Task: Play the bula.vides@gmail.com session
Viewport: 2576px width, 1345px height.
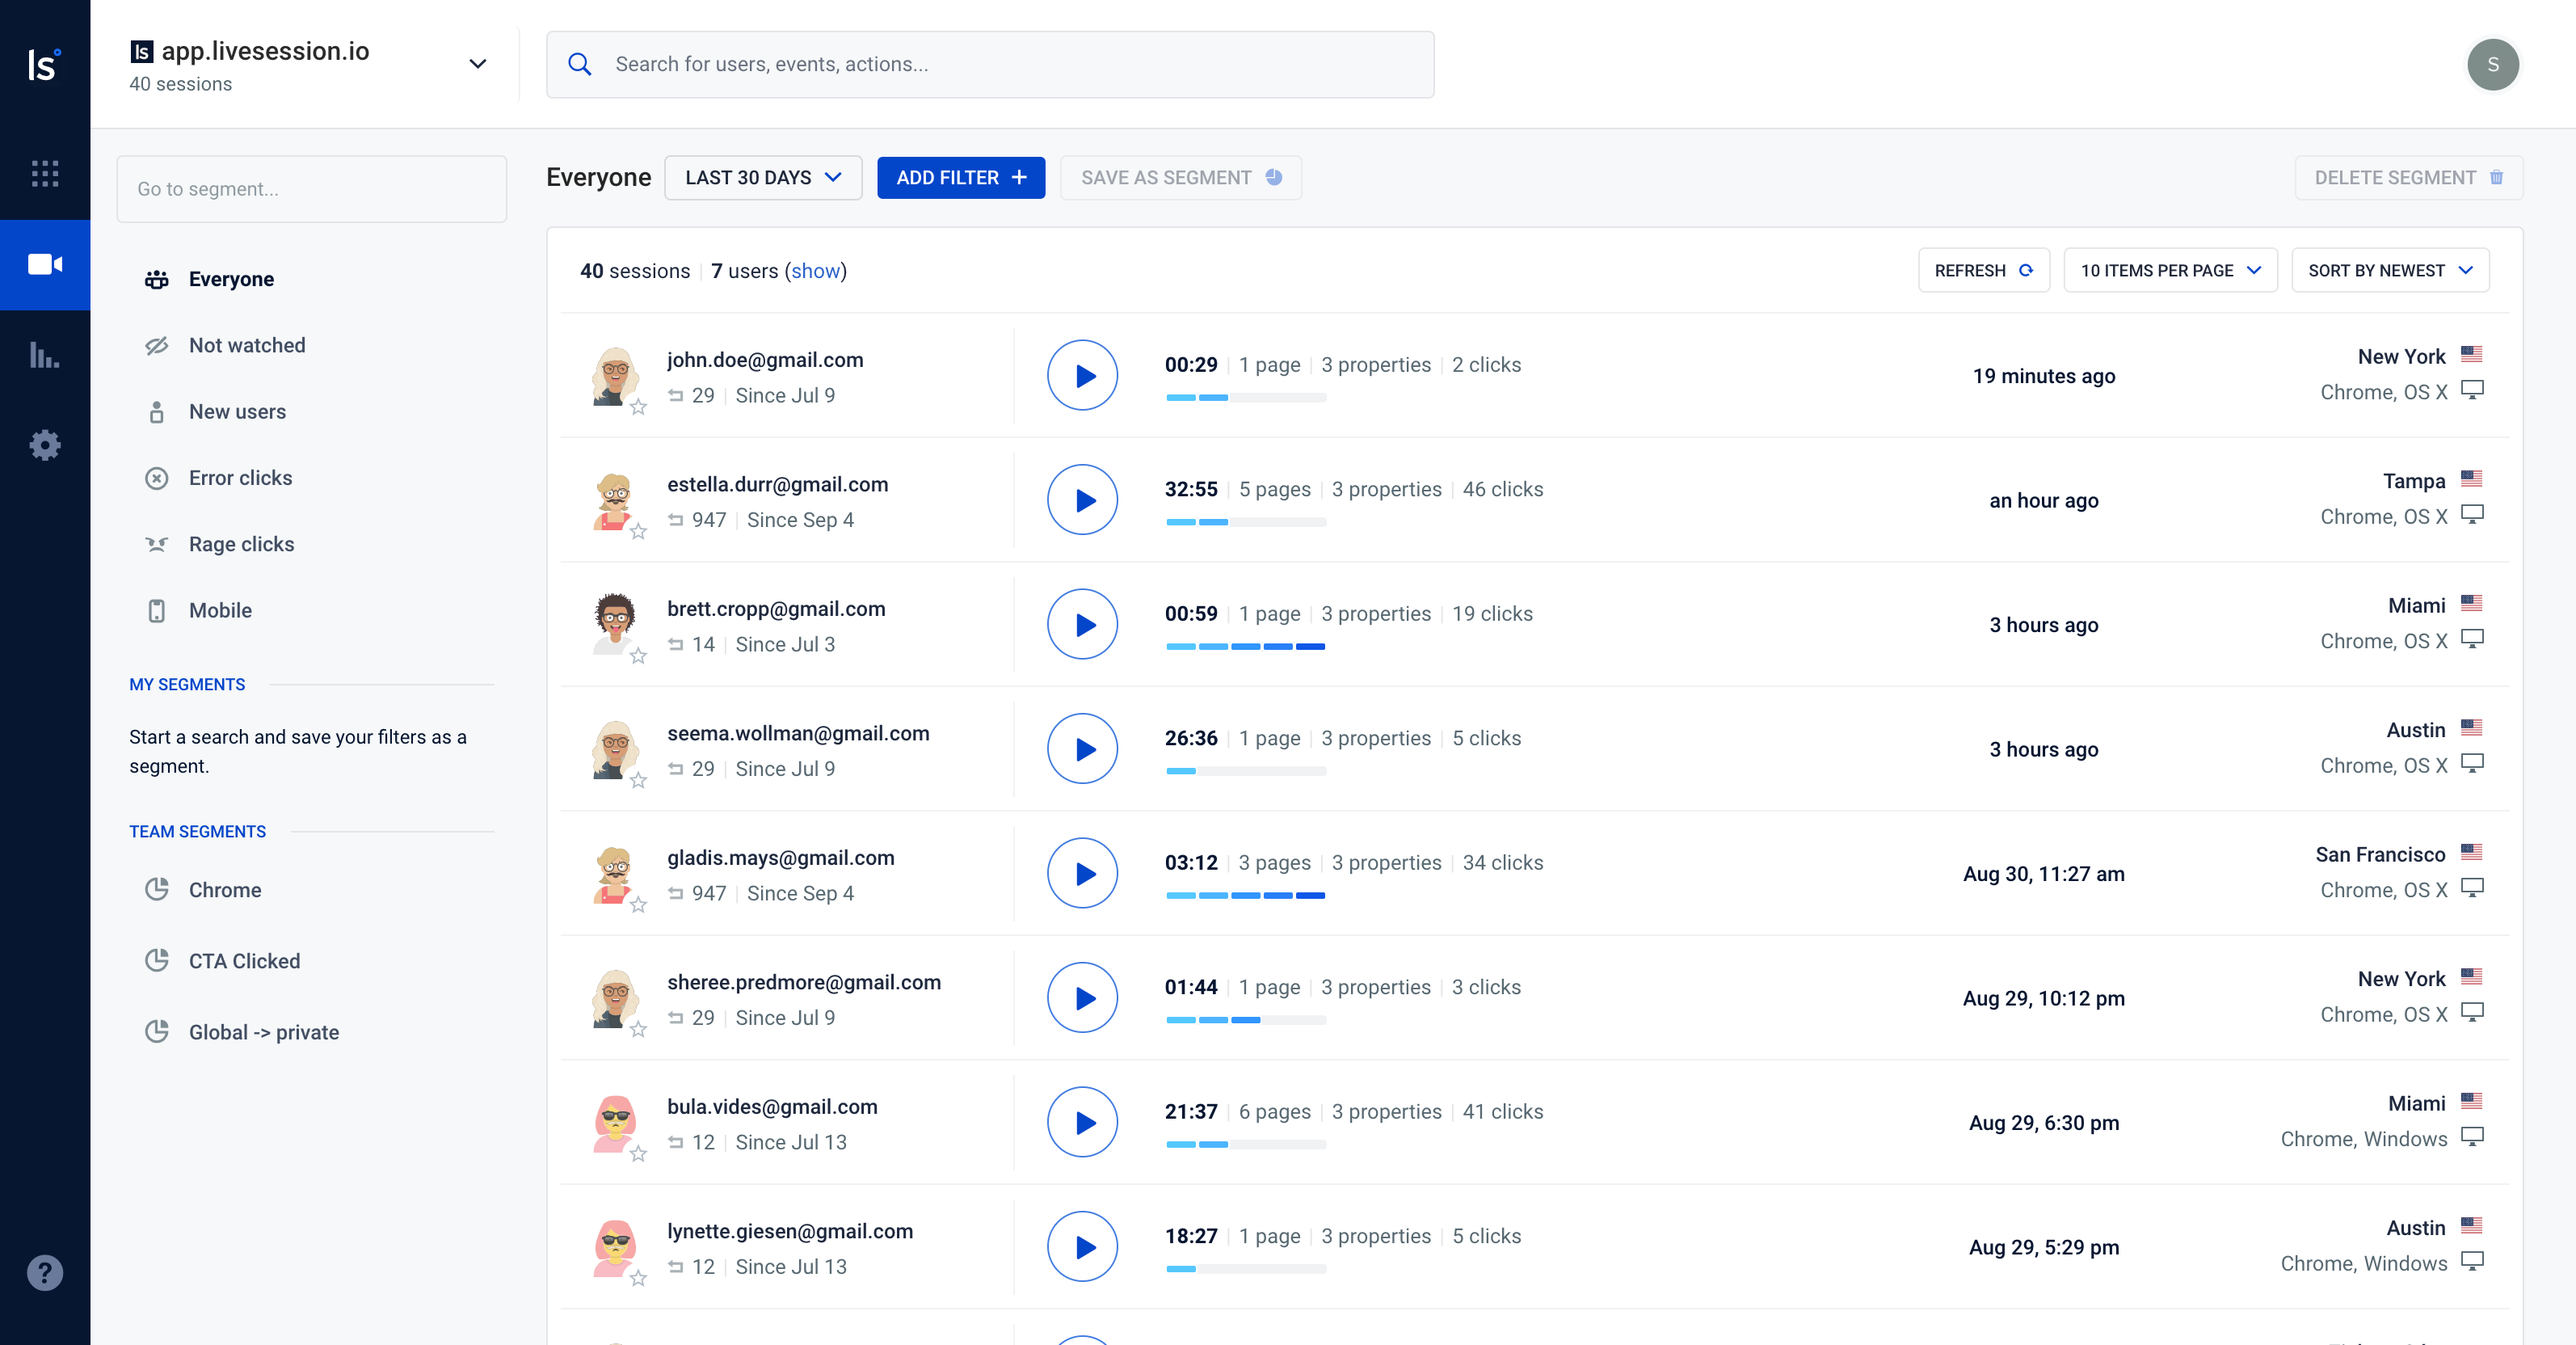Action: tap(1082, 1123)
